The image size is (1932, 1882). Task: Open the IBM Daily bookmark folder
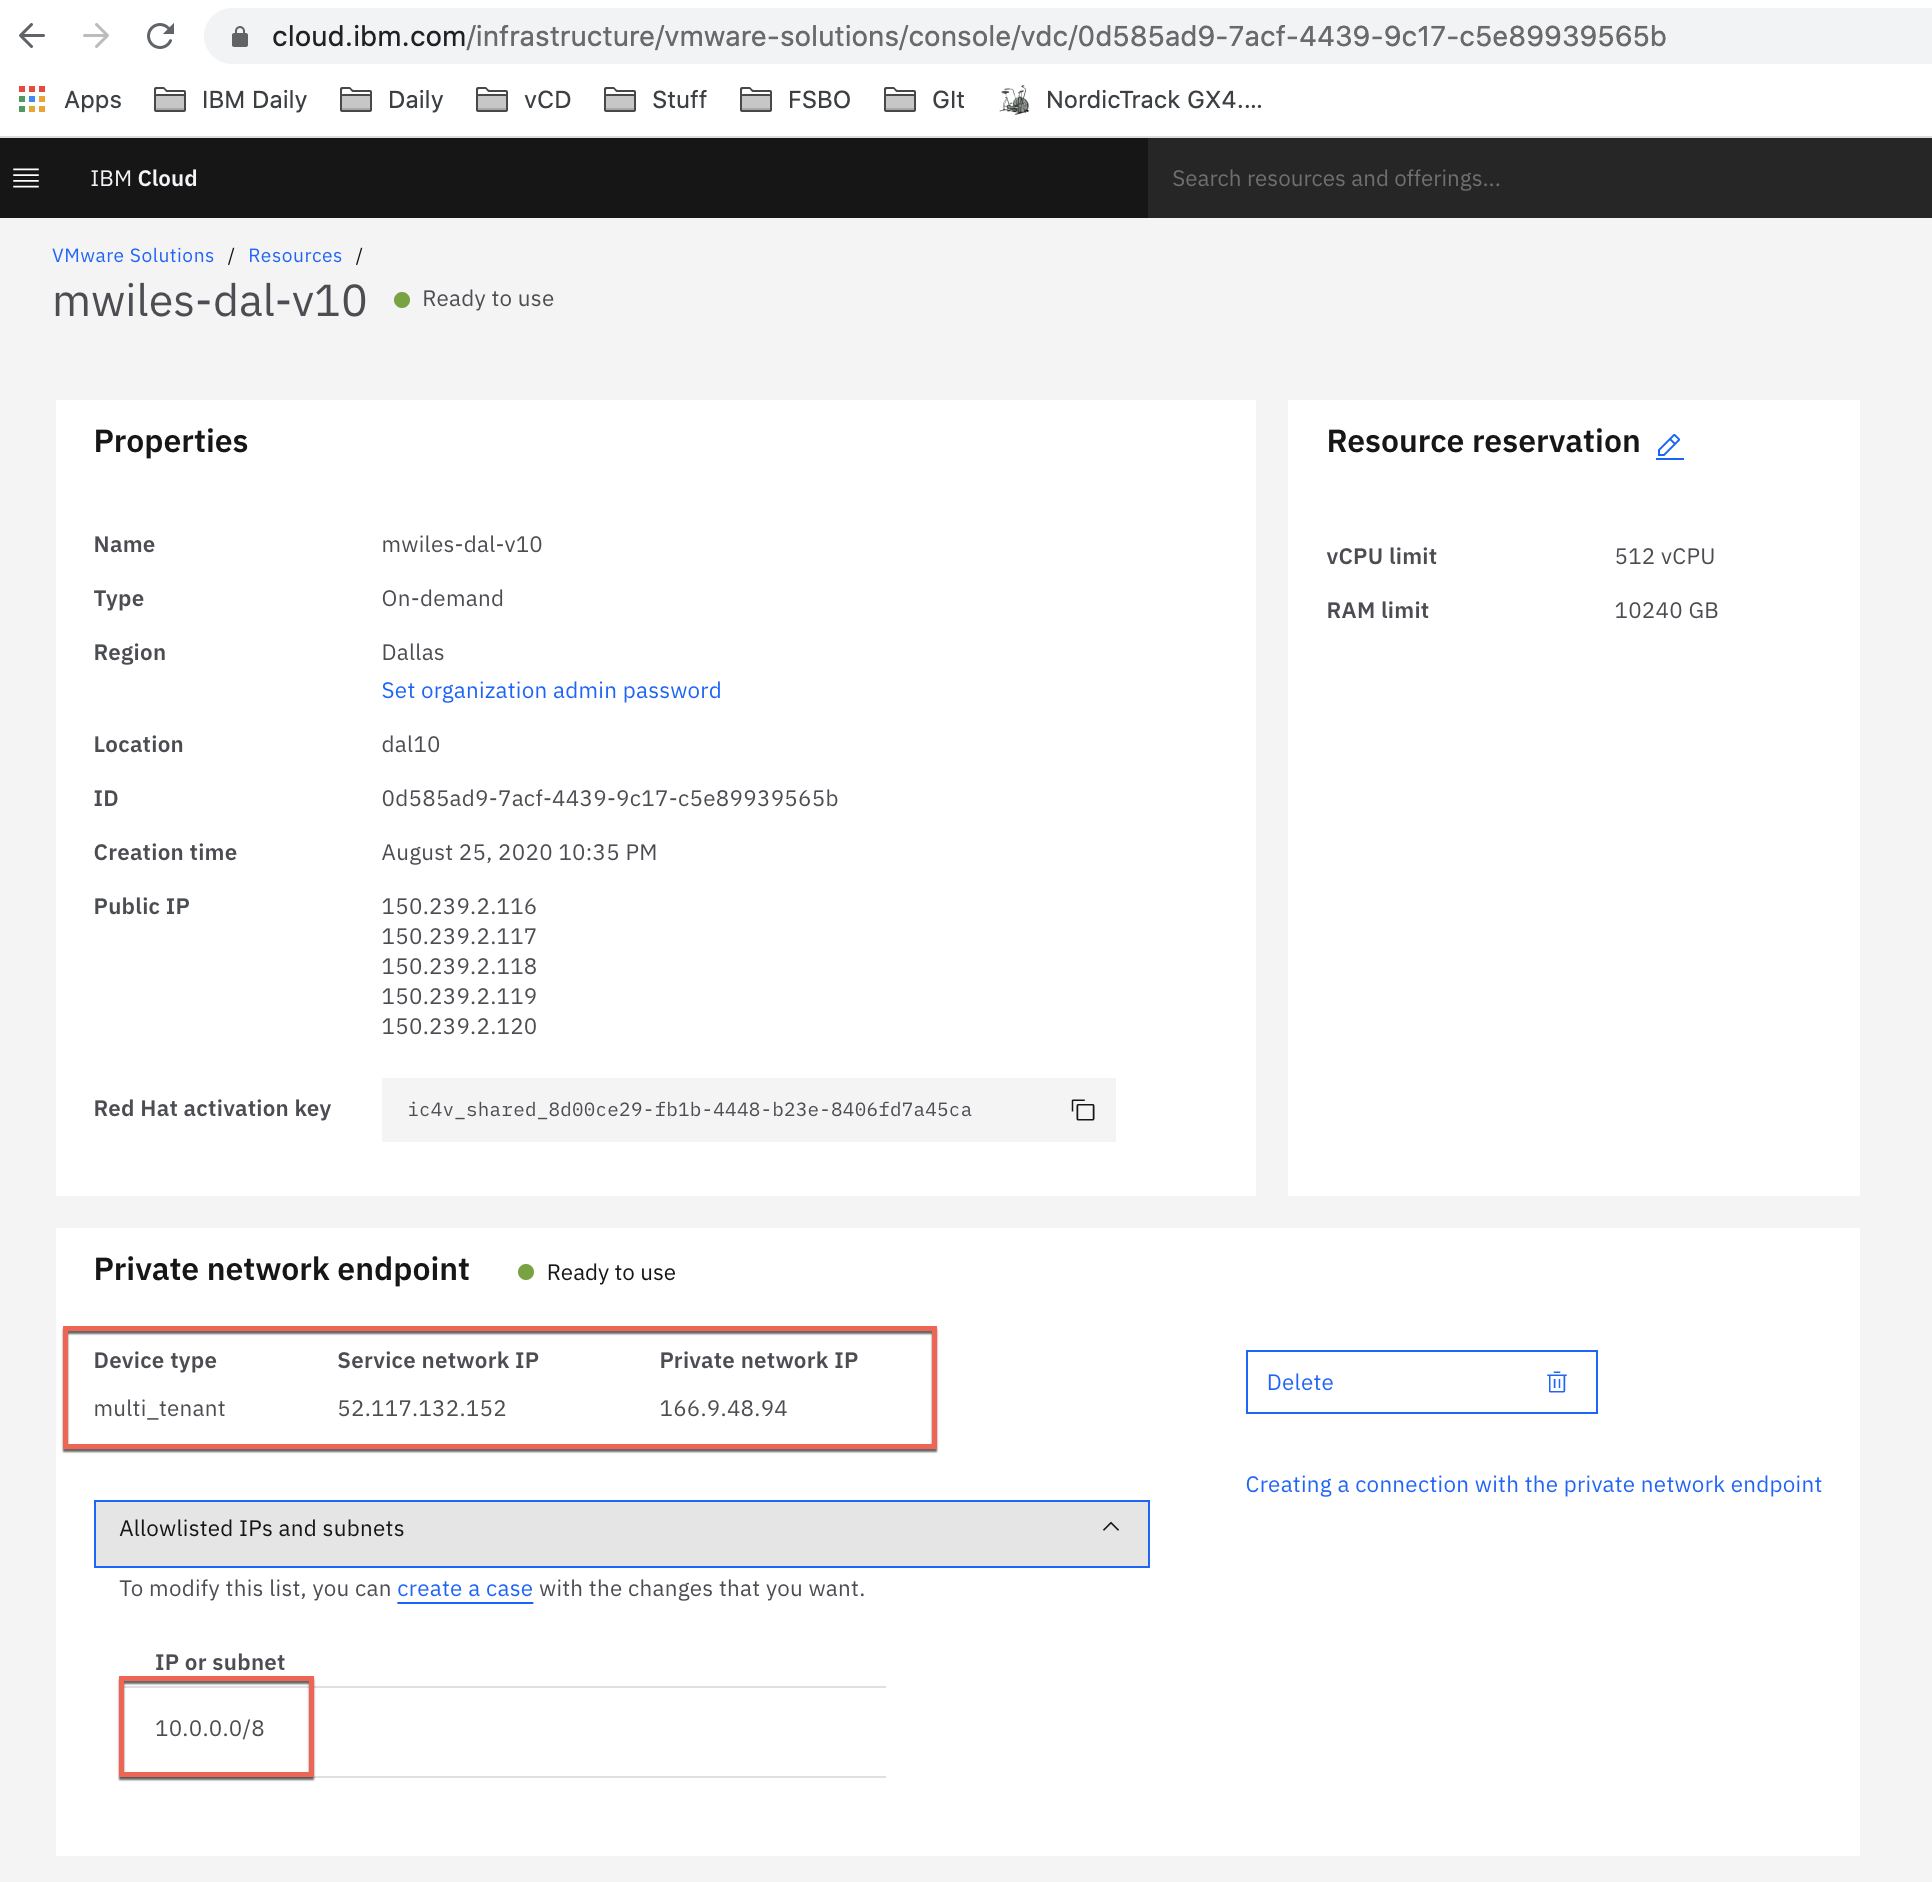tap(231, 100)
